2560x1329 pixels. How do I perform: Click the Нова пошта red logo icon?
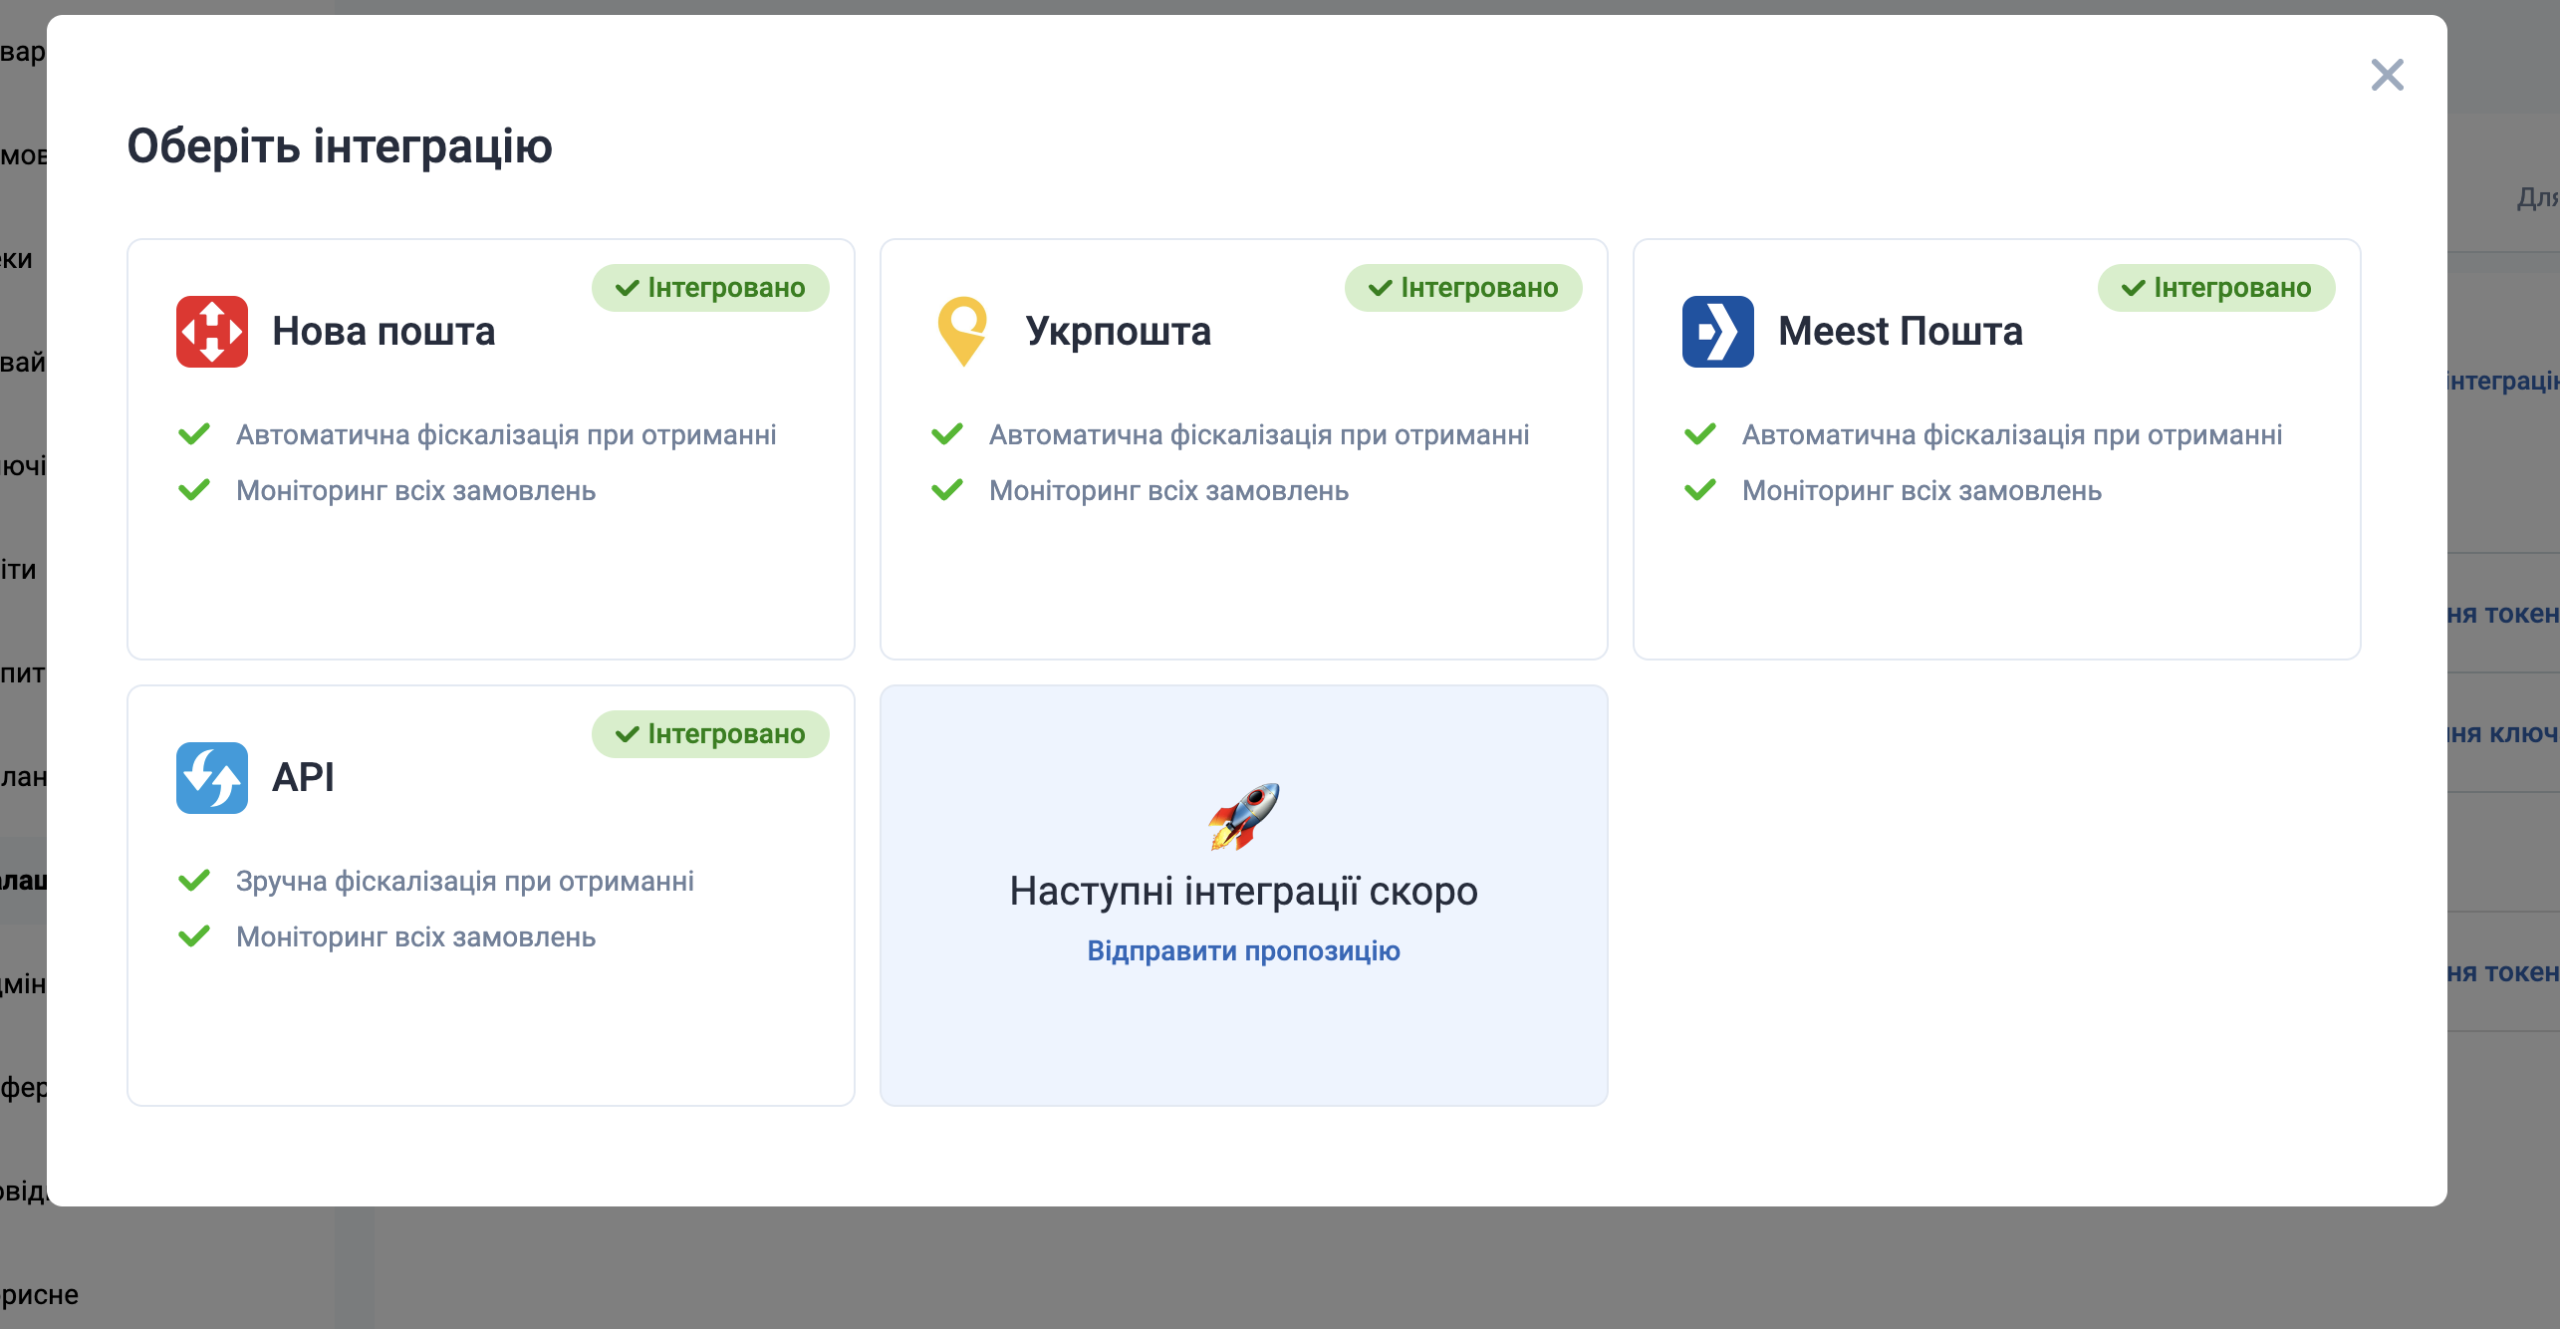click(x=211, y=331)
